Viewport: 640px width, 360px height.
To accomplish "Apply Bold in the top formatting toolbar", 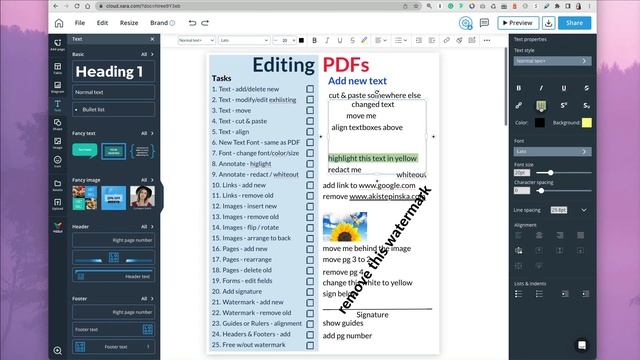I will (314, 40).
